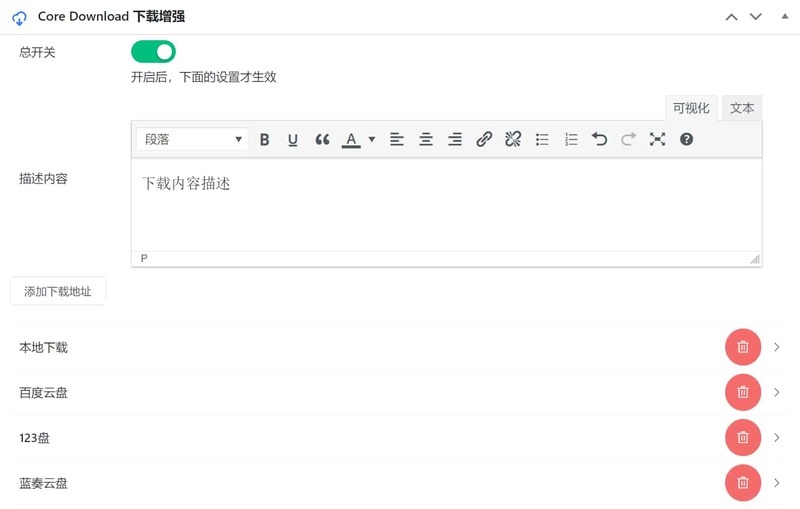The height and width of the screenshot is (509, 800).
Task: Apply text color with A button
Action: point(351,139)
